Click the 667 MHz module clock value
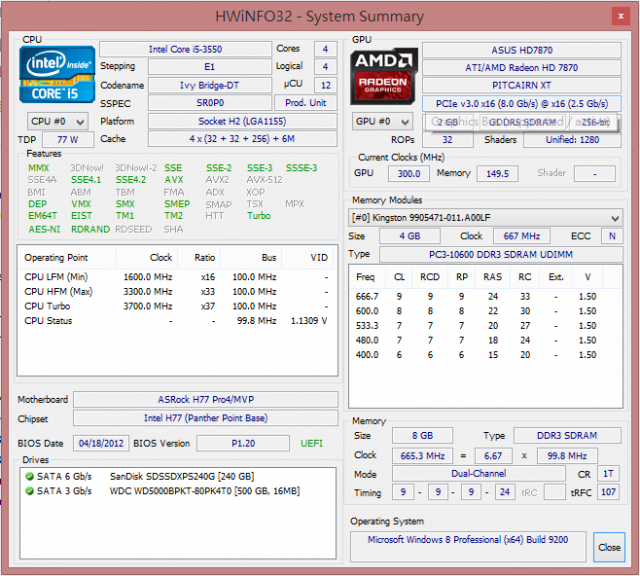Image resolution: width=640 pixels, height=576 pixels. coord(522,236)
